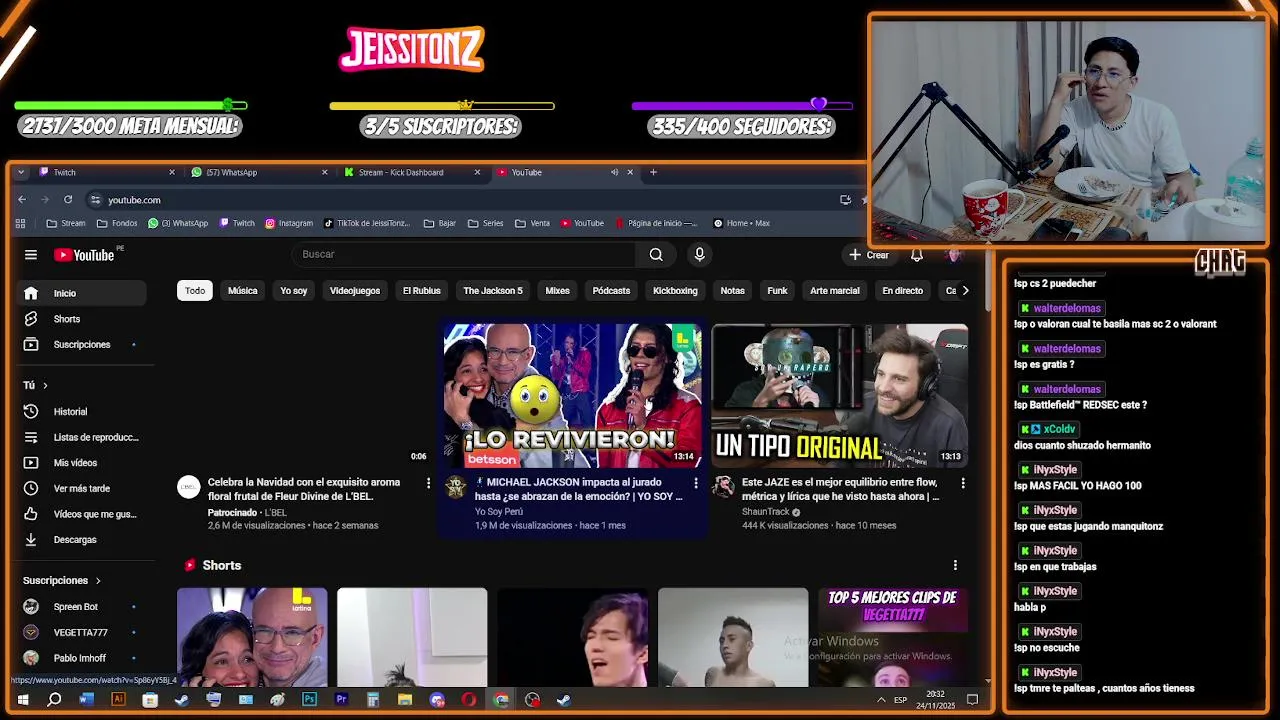Click the search magnifier button

656,255
